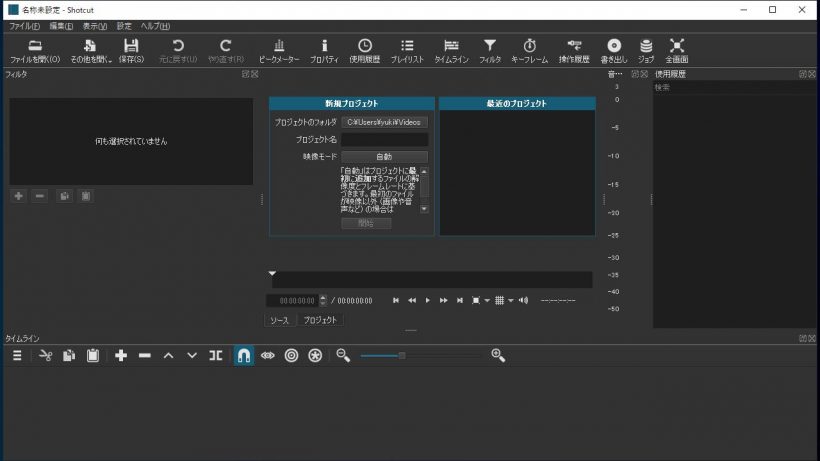Viewport: 820px width, 461px height.
Task: Click the fast forward playback button
Action: click(443, 301)
